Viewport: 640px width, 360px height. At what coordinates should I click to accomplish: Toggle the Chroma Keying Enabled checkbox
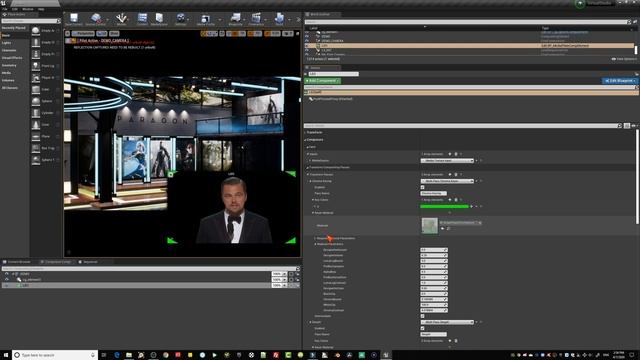tap(422, 187)
